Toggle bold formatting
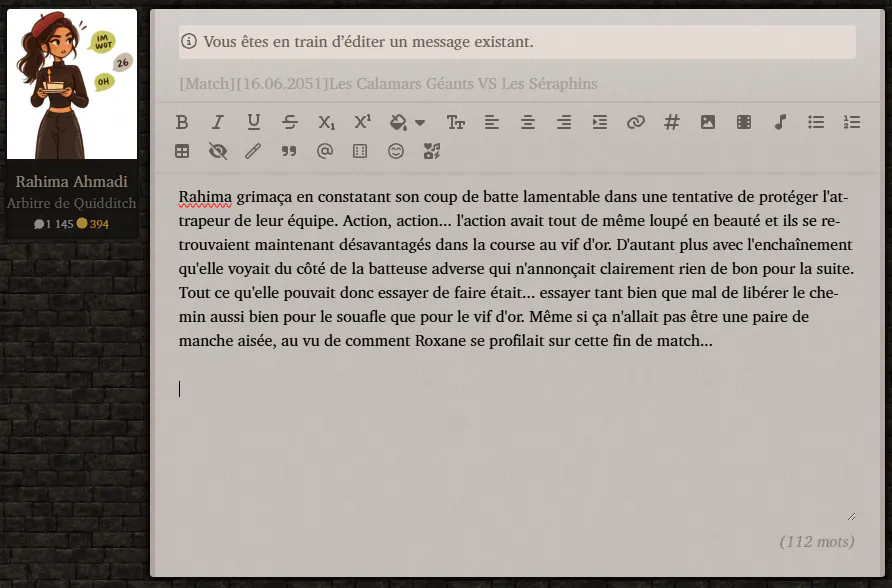The width and height of the screenshot is (892, 588). (182, 122)
